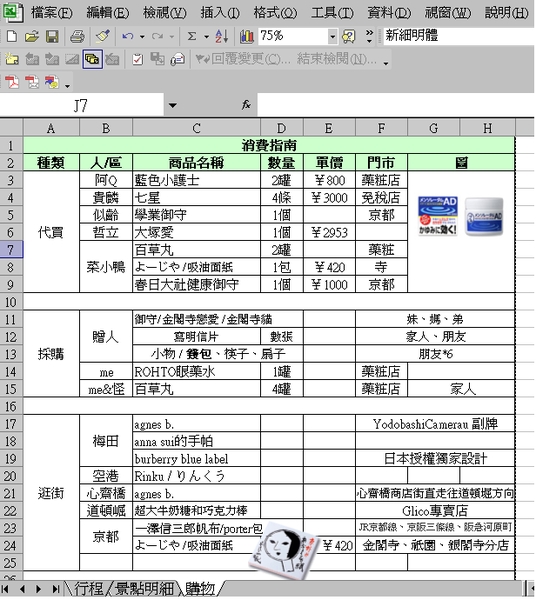This screenshot has width=536, height=600.
Task: Open a file with the folder icon
Action: tap(32, 37)
